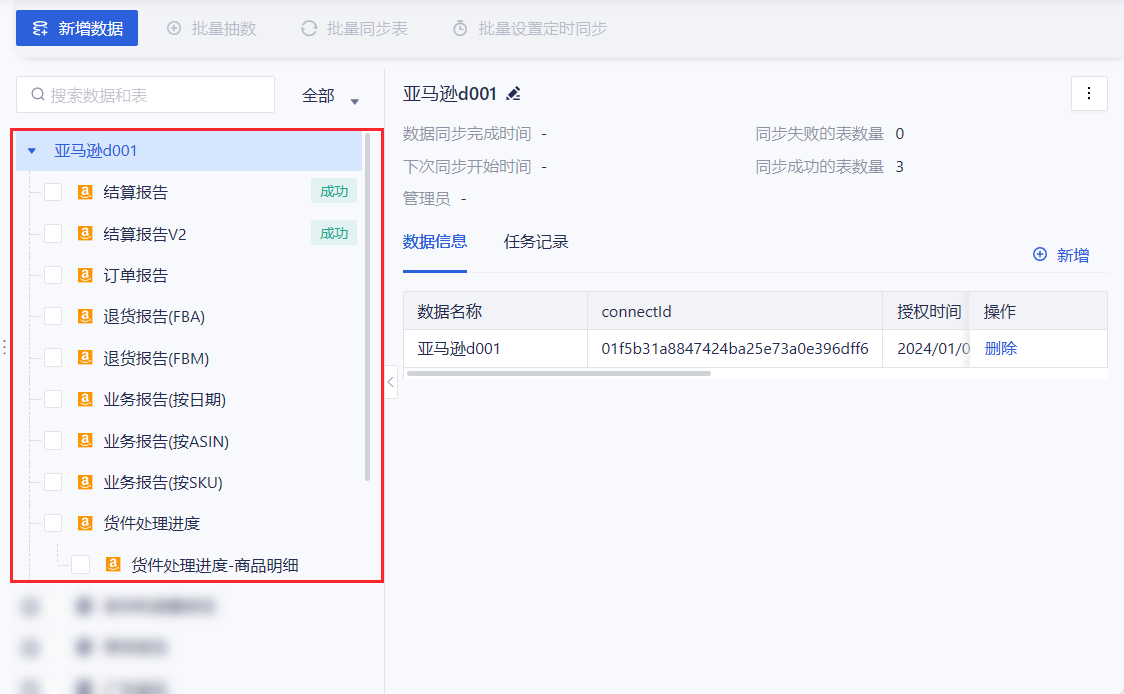Screen dimensions: 1124x694
Task: Click the 成功 badge on 结算报告
Action: point(334,191)
